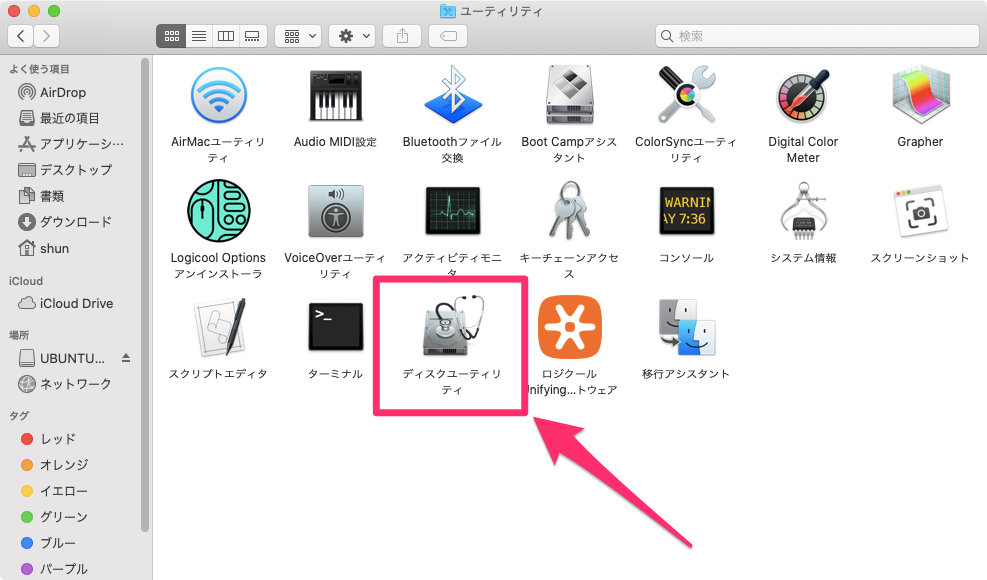Select Digital Color Meter icon
Image resolution: width=987 pixels, height=580 pixels.
click(803, 96)
